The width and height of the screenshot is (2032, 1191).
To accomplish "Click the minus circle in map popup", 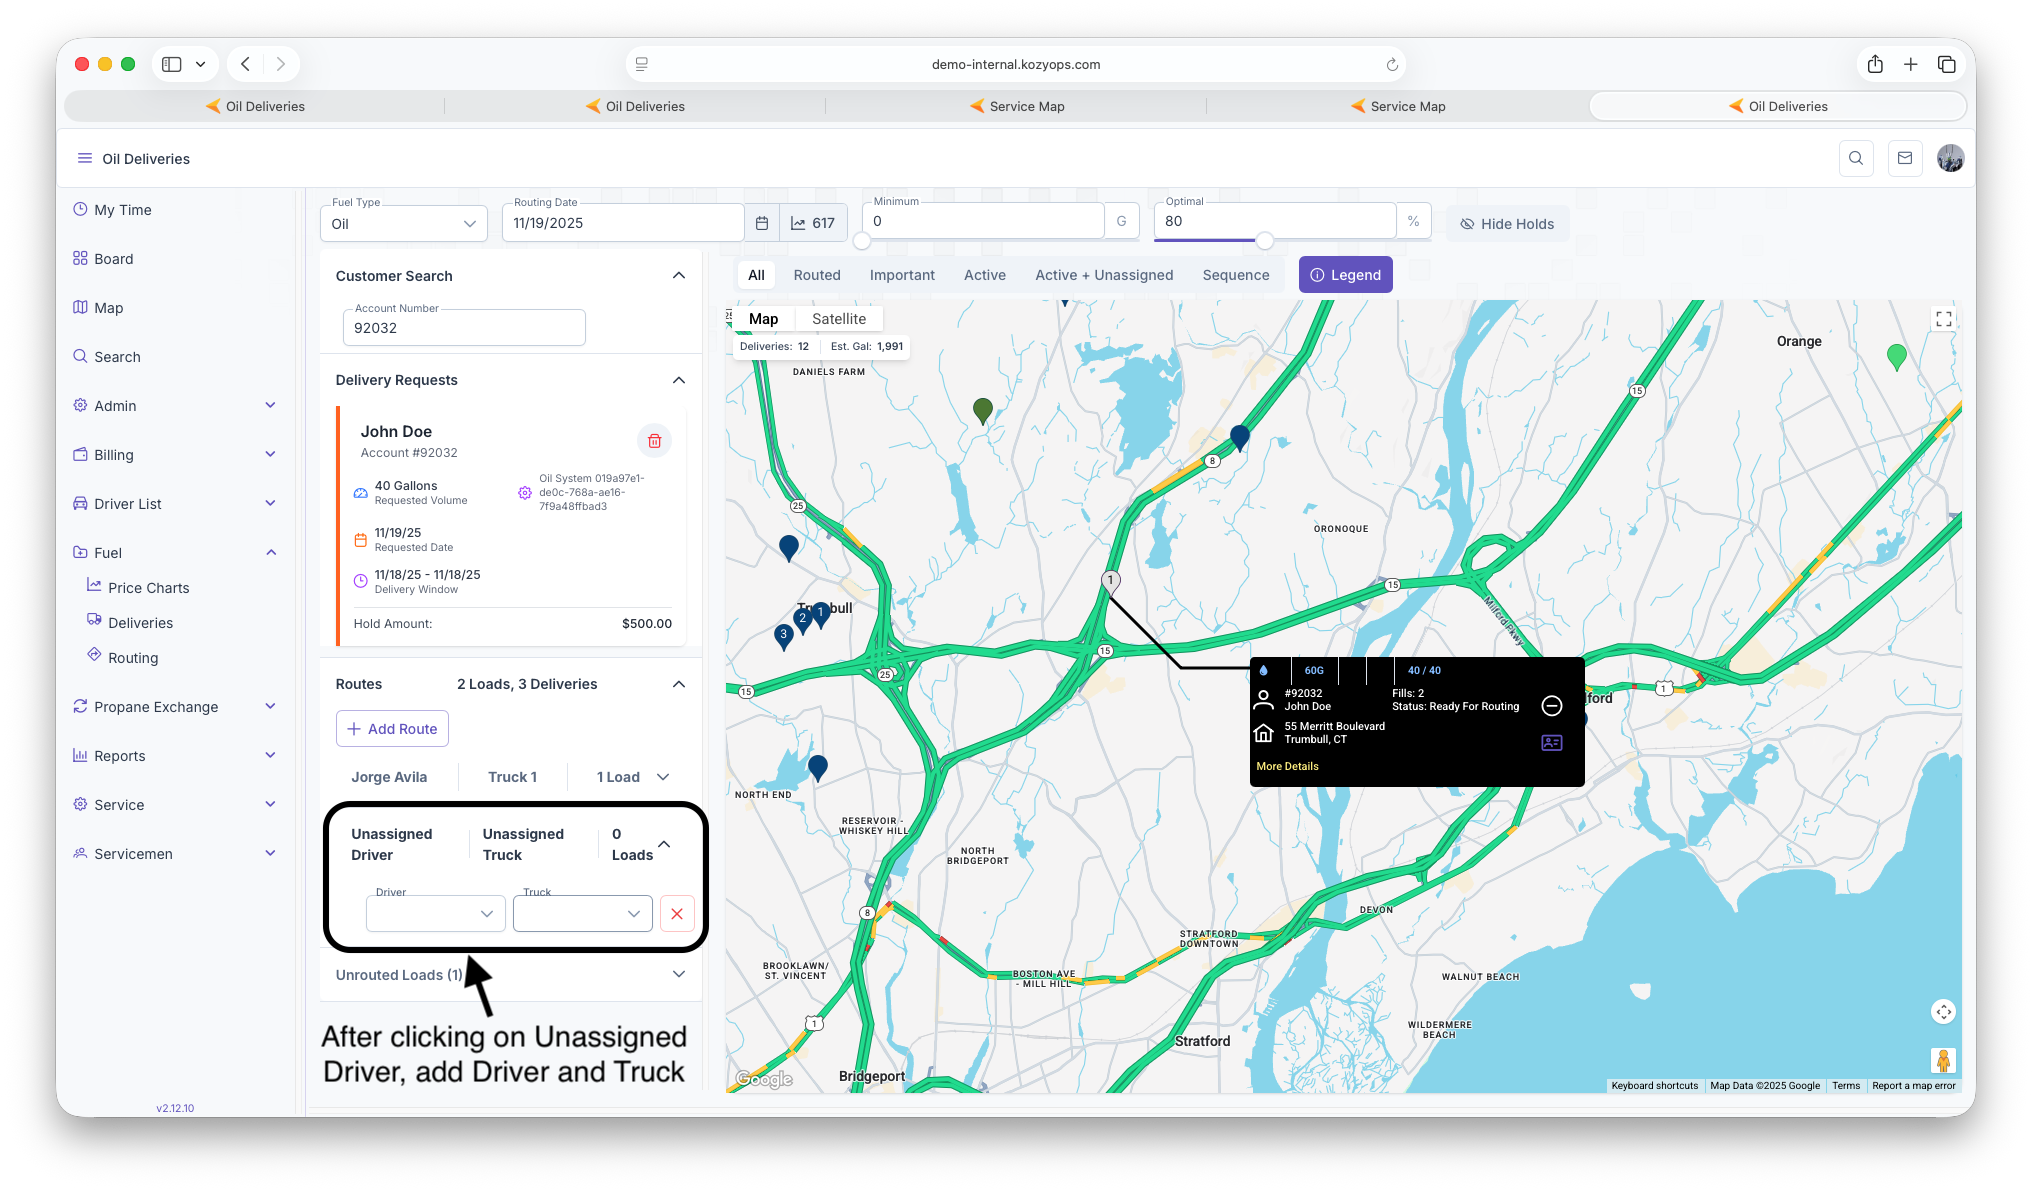I will [x=1551, y=706].
